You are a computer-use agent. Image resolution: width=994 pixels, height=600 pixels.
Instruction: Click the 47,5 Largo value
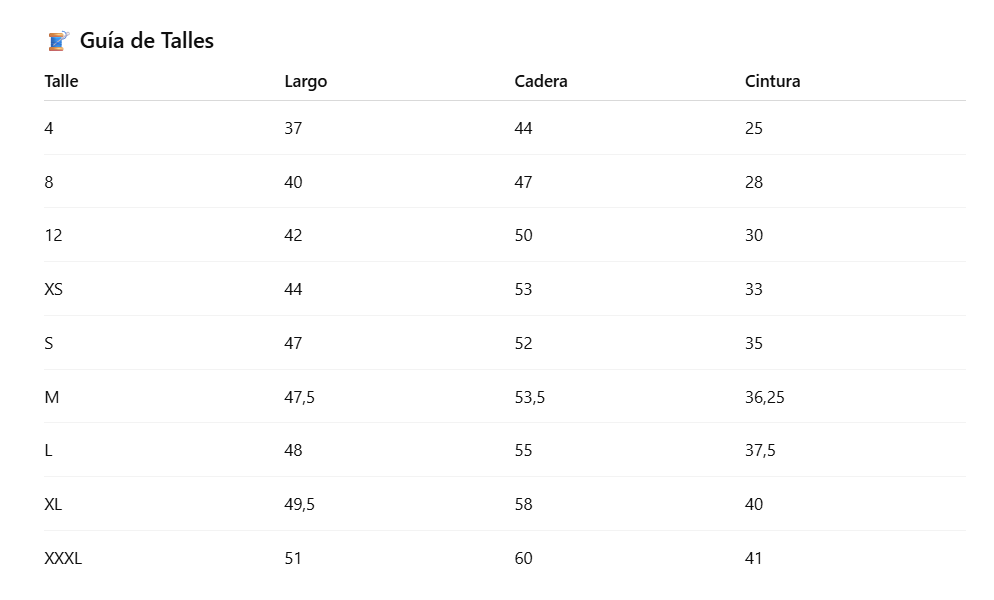(x=299, y=397)
